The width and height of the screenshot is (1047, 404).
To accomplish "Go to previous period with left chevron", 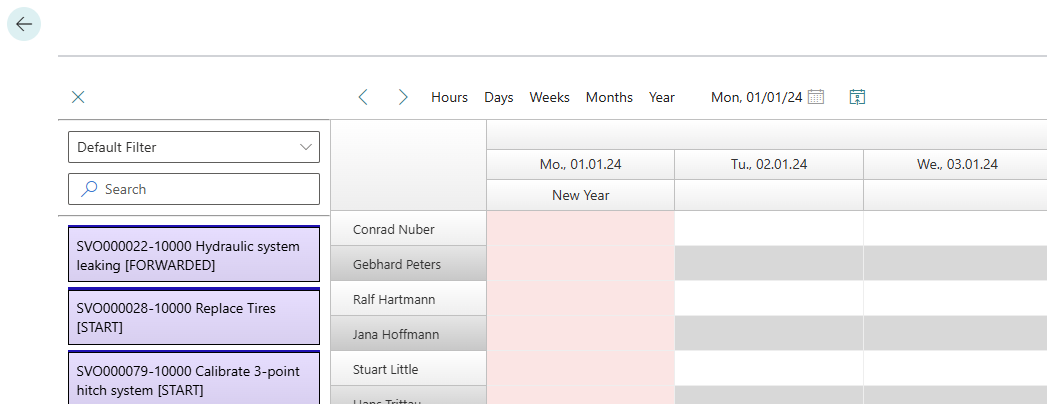I will coord(363,97).
